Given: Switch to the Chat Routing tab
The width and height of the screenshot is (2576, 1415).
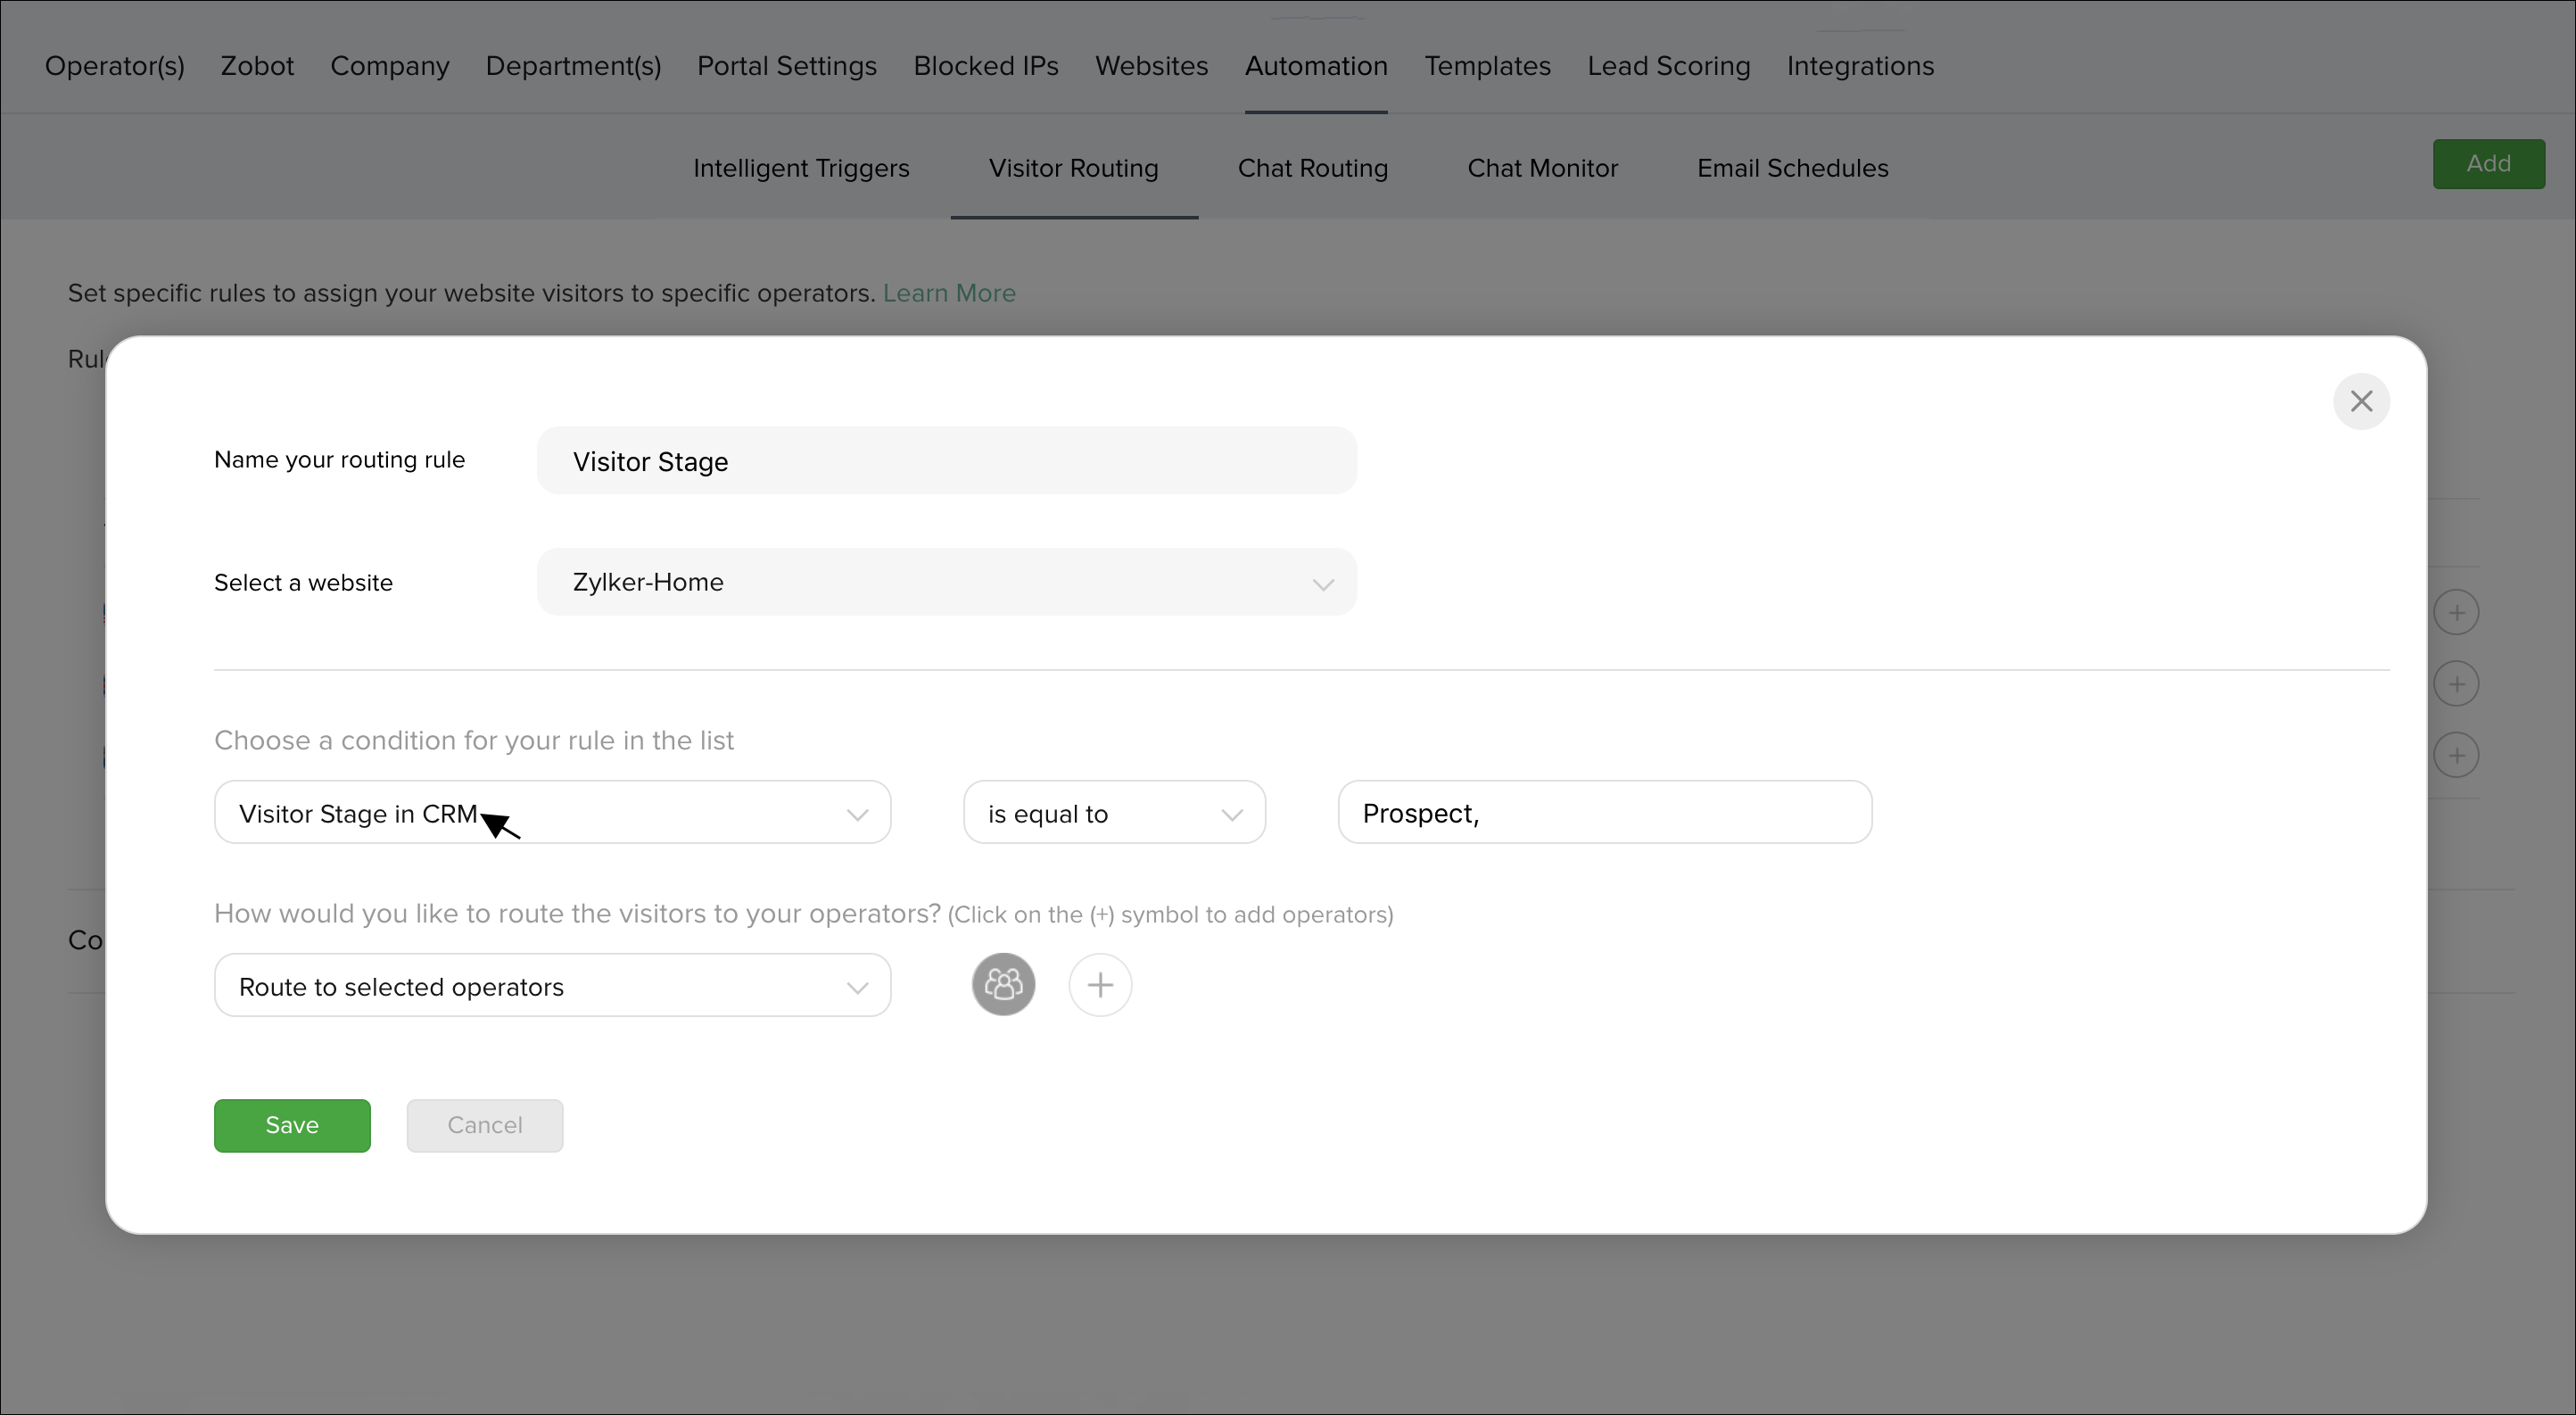Looking at the screenshot, I should (1312, 168).
